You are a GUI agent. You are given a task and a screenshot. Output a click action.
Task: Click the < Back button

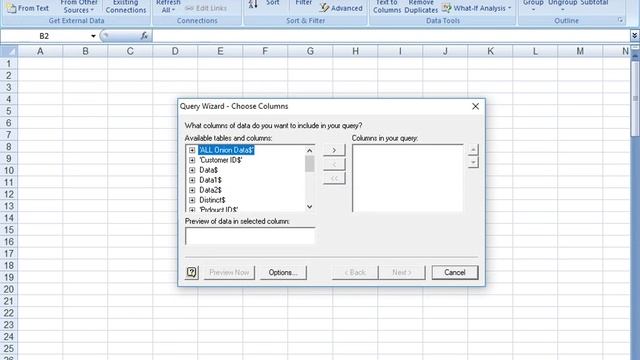coord(355,272)
